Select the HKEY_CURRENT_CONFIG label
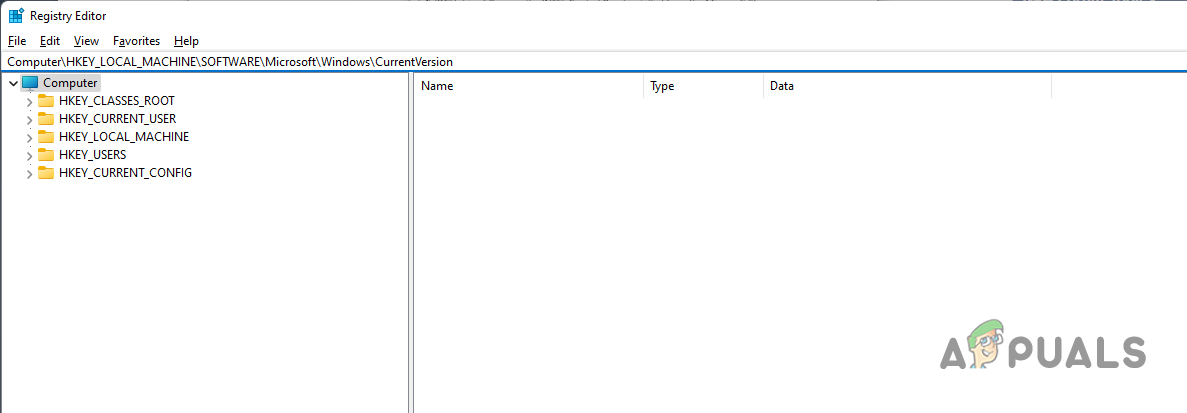 tap(126, 172)
